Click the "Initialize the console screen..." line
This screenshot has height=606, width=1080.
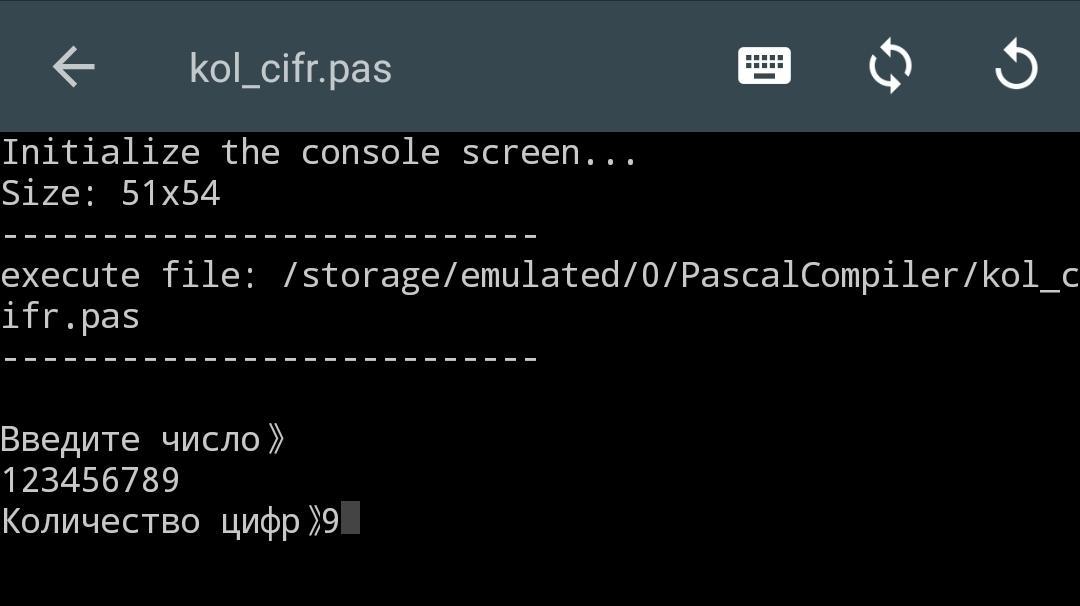pyautogui.click(x=318, y=153)
